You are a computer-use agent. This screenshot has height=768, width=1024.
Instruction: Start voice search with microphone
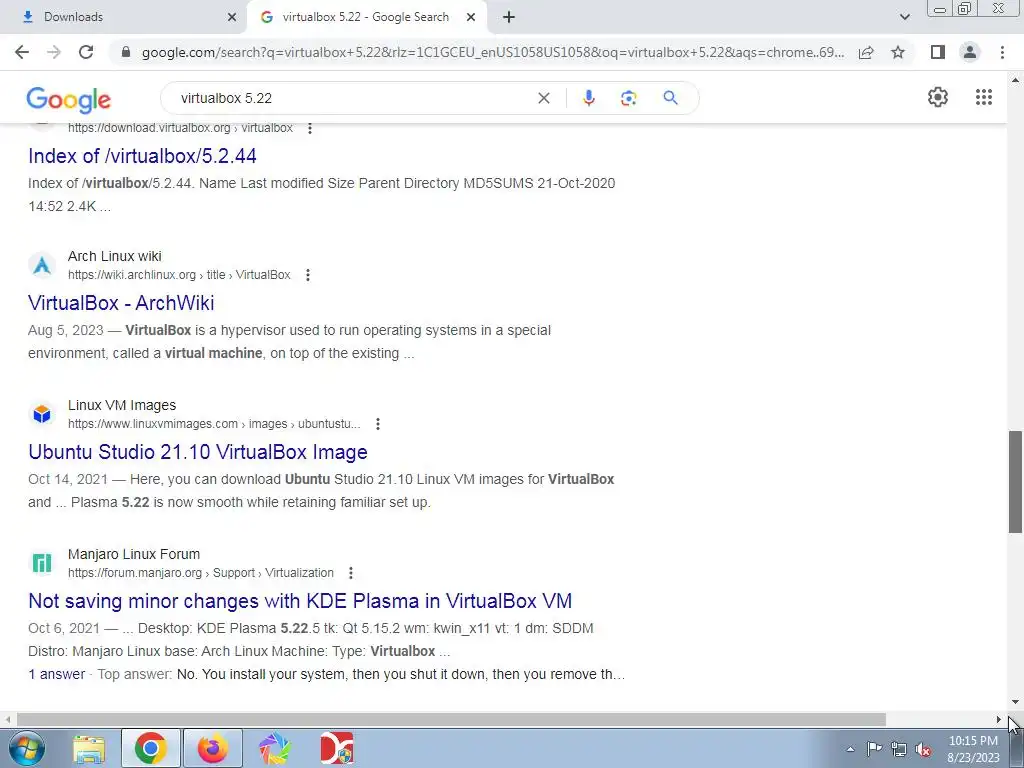point(588,98)
